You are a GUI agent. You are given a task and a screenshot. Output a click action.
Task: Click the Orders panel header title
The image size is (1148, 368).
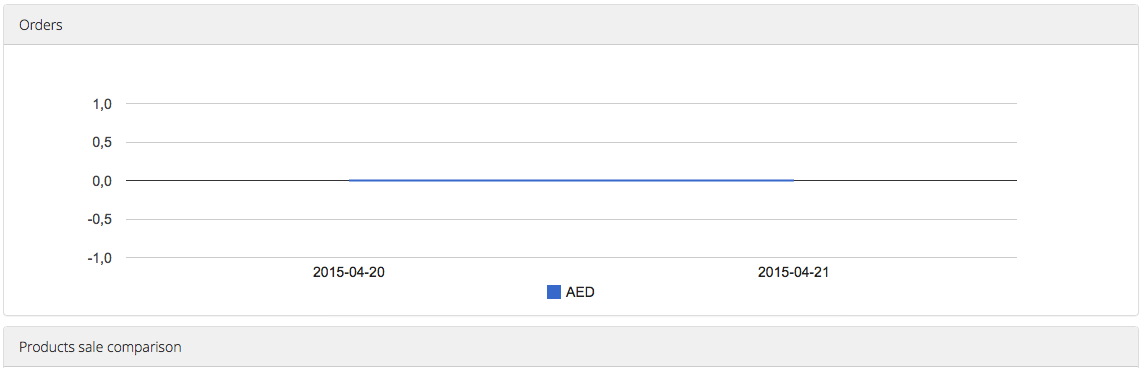(41, 25)
